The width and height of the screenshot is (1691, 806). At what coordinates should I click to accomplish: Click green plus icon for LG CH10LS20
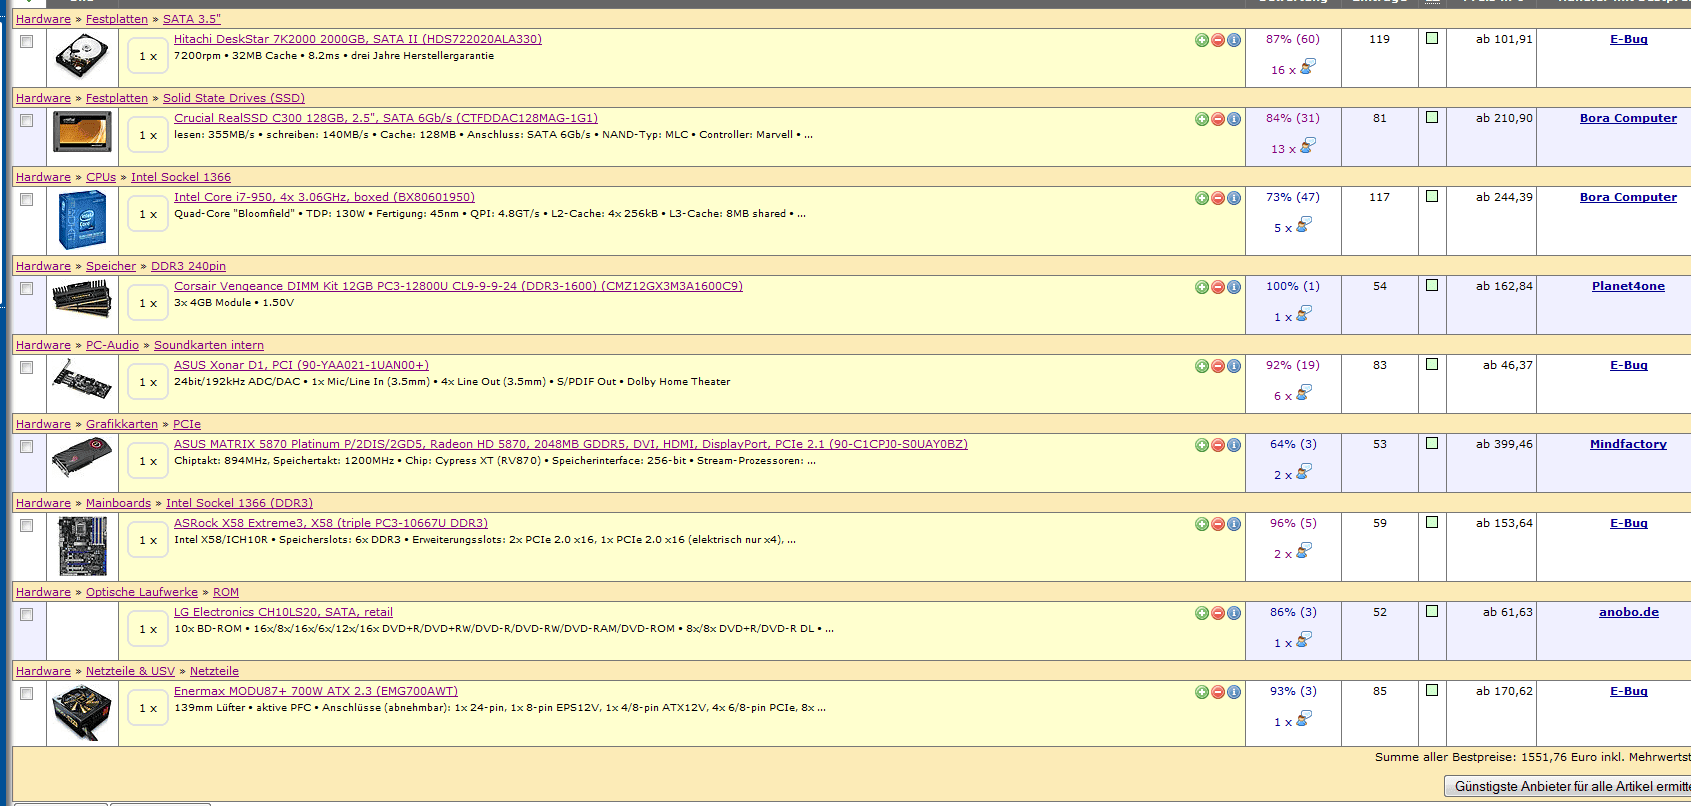[x=1202, y=613]
